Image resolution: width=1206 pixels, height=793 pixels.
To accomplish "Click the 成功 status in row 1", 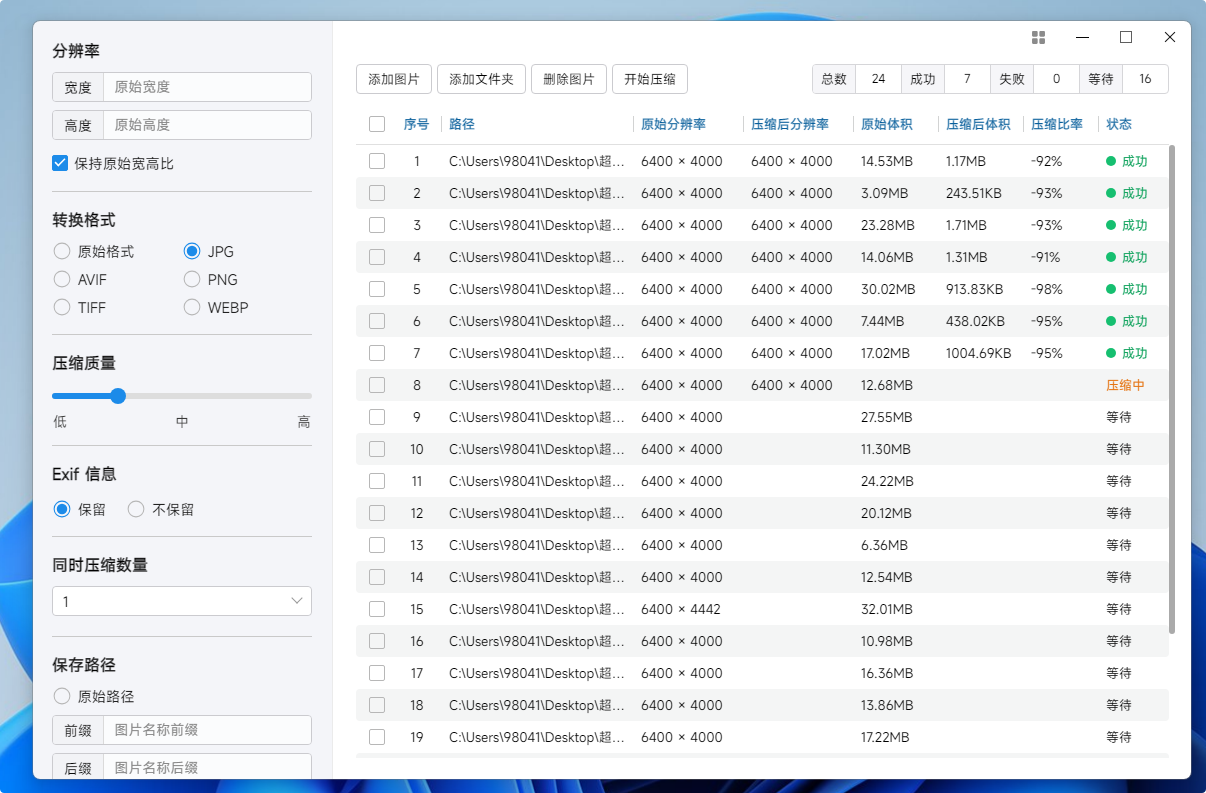I will pyautogui.click(x=1127, y=161).
